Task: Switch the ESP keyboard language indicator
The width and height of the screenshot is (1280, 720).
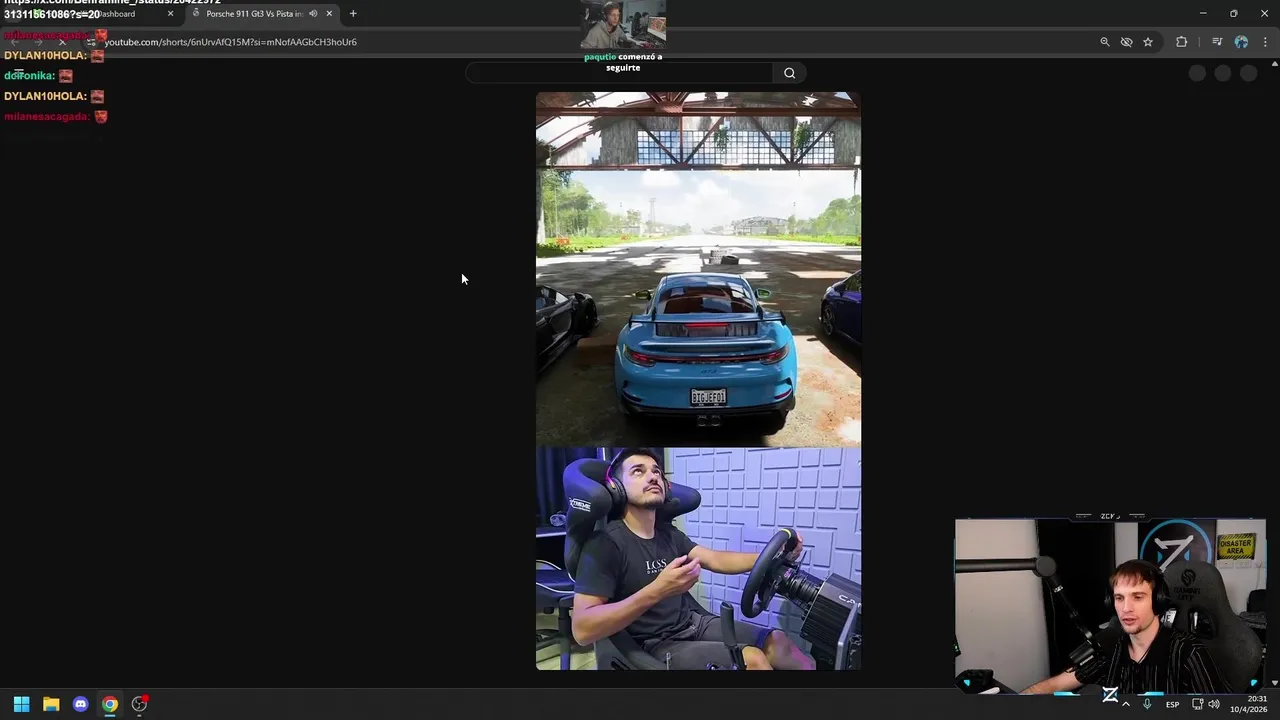Action: tap(1172, 704)
